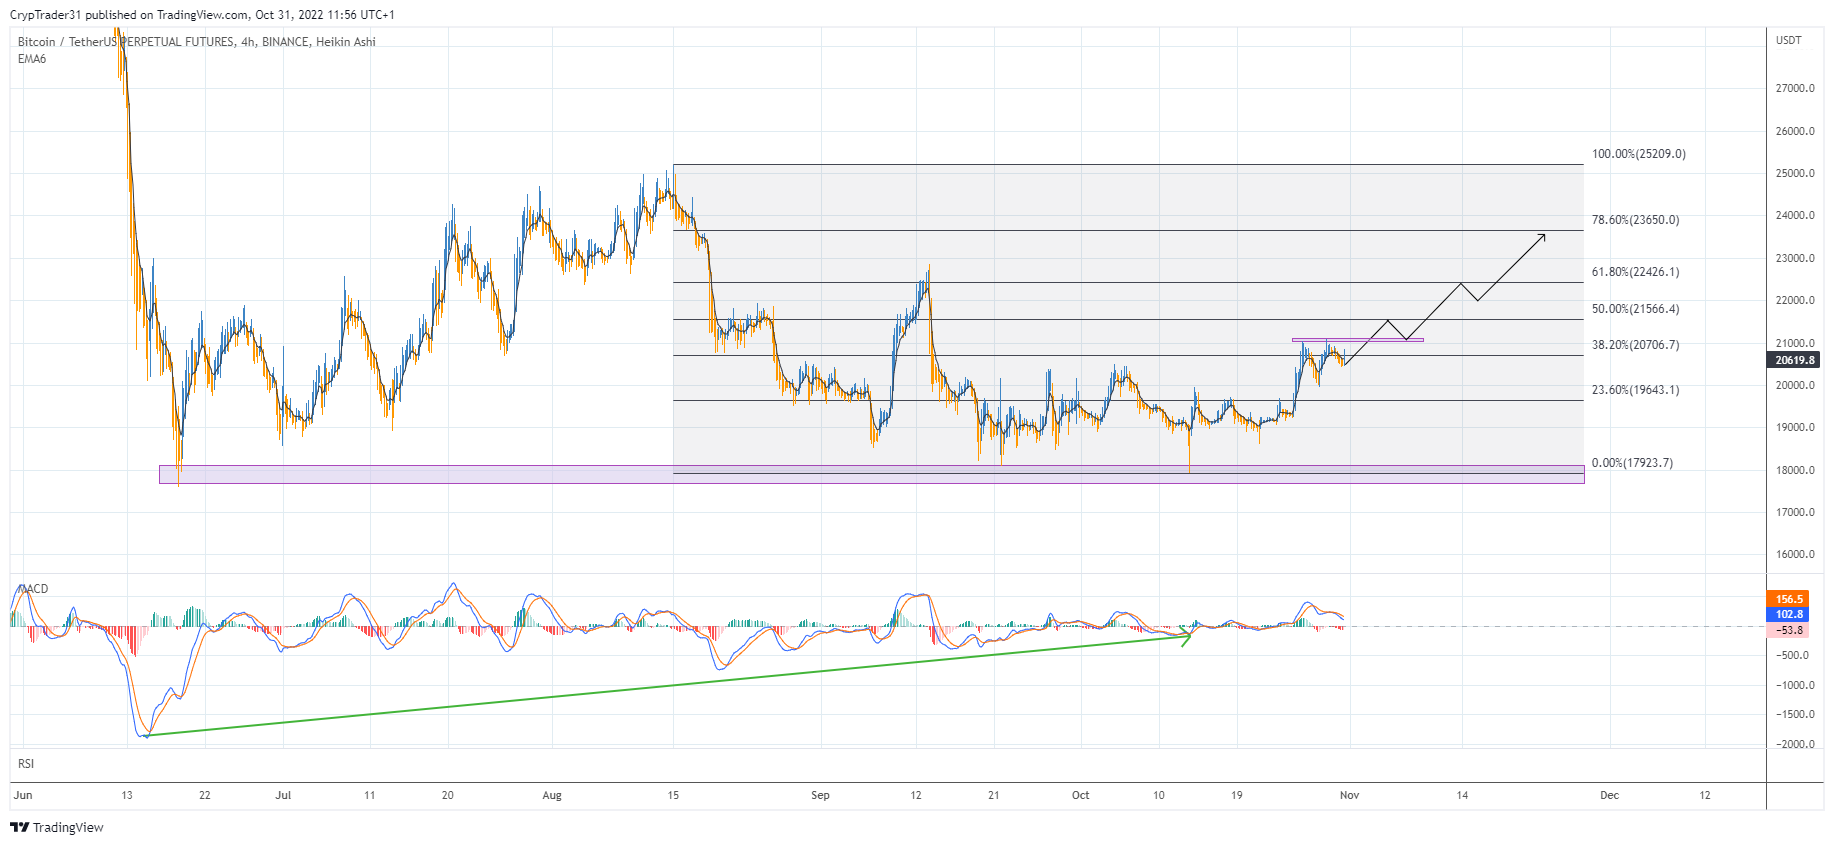1834x845 pixels.
Task: Click the 100.00%(25209.0) Fibonacci label
Action: tap(1638, 154)
